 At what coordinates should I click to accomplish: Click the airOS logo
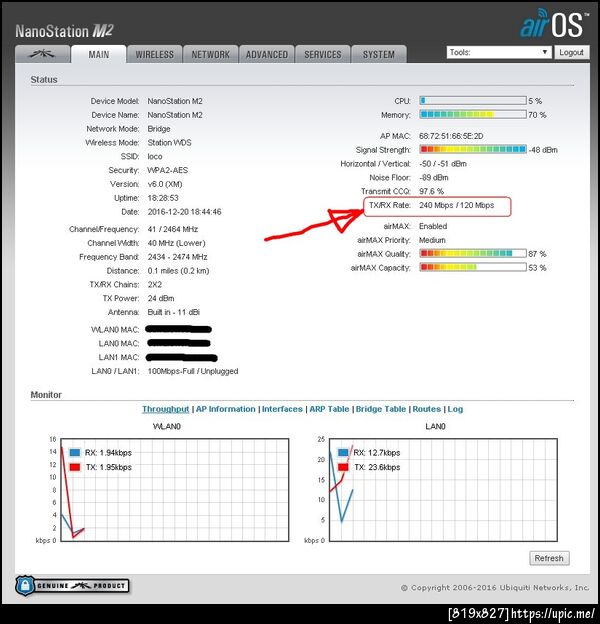click(553, 25)
